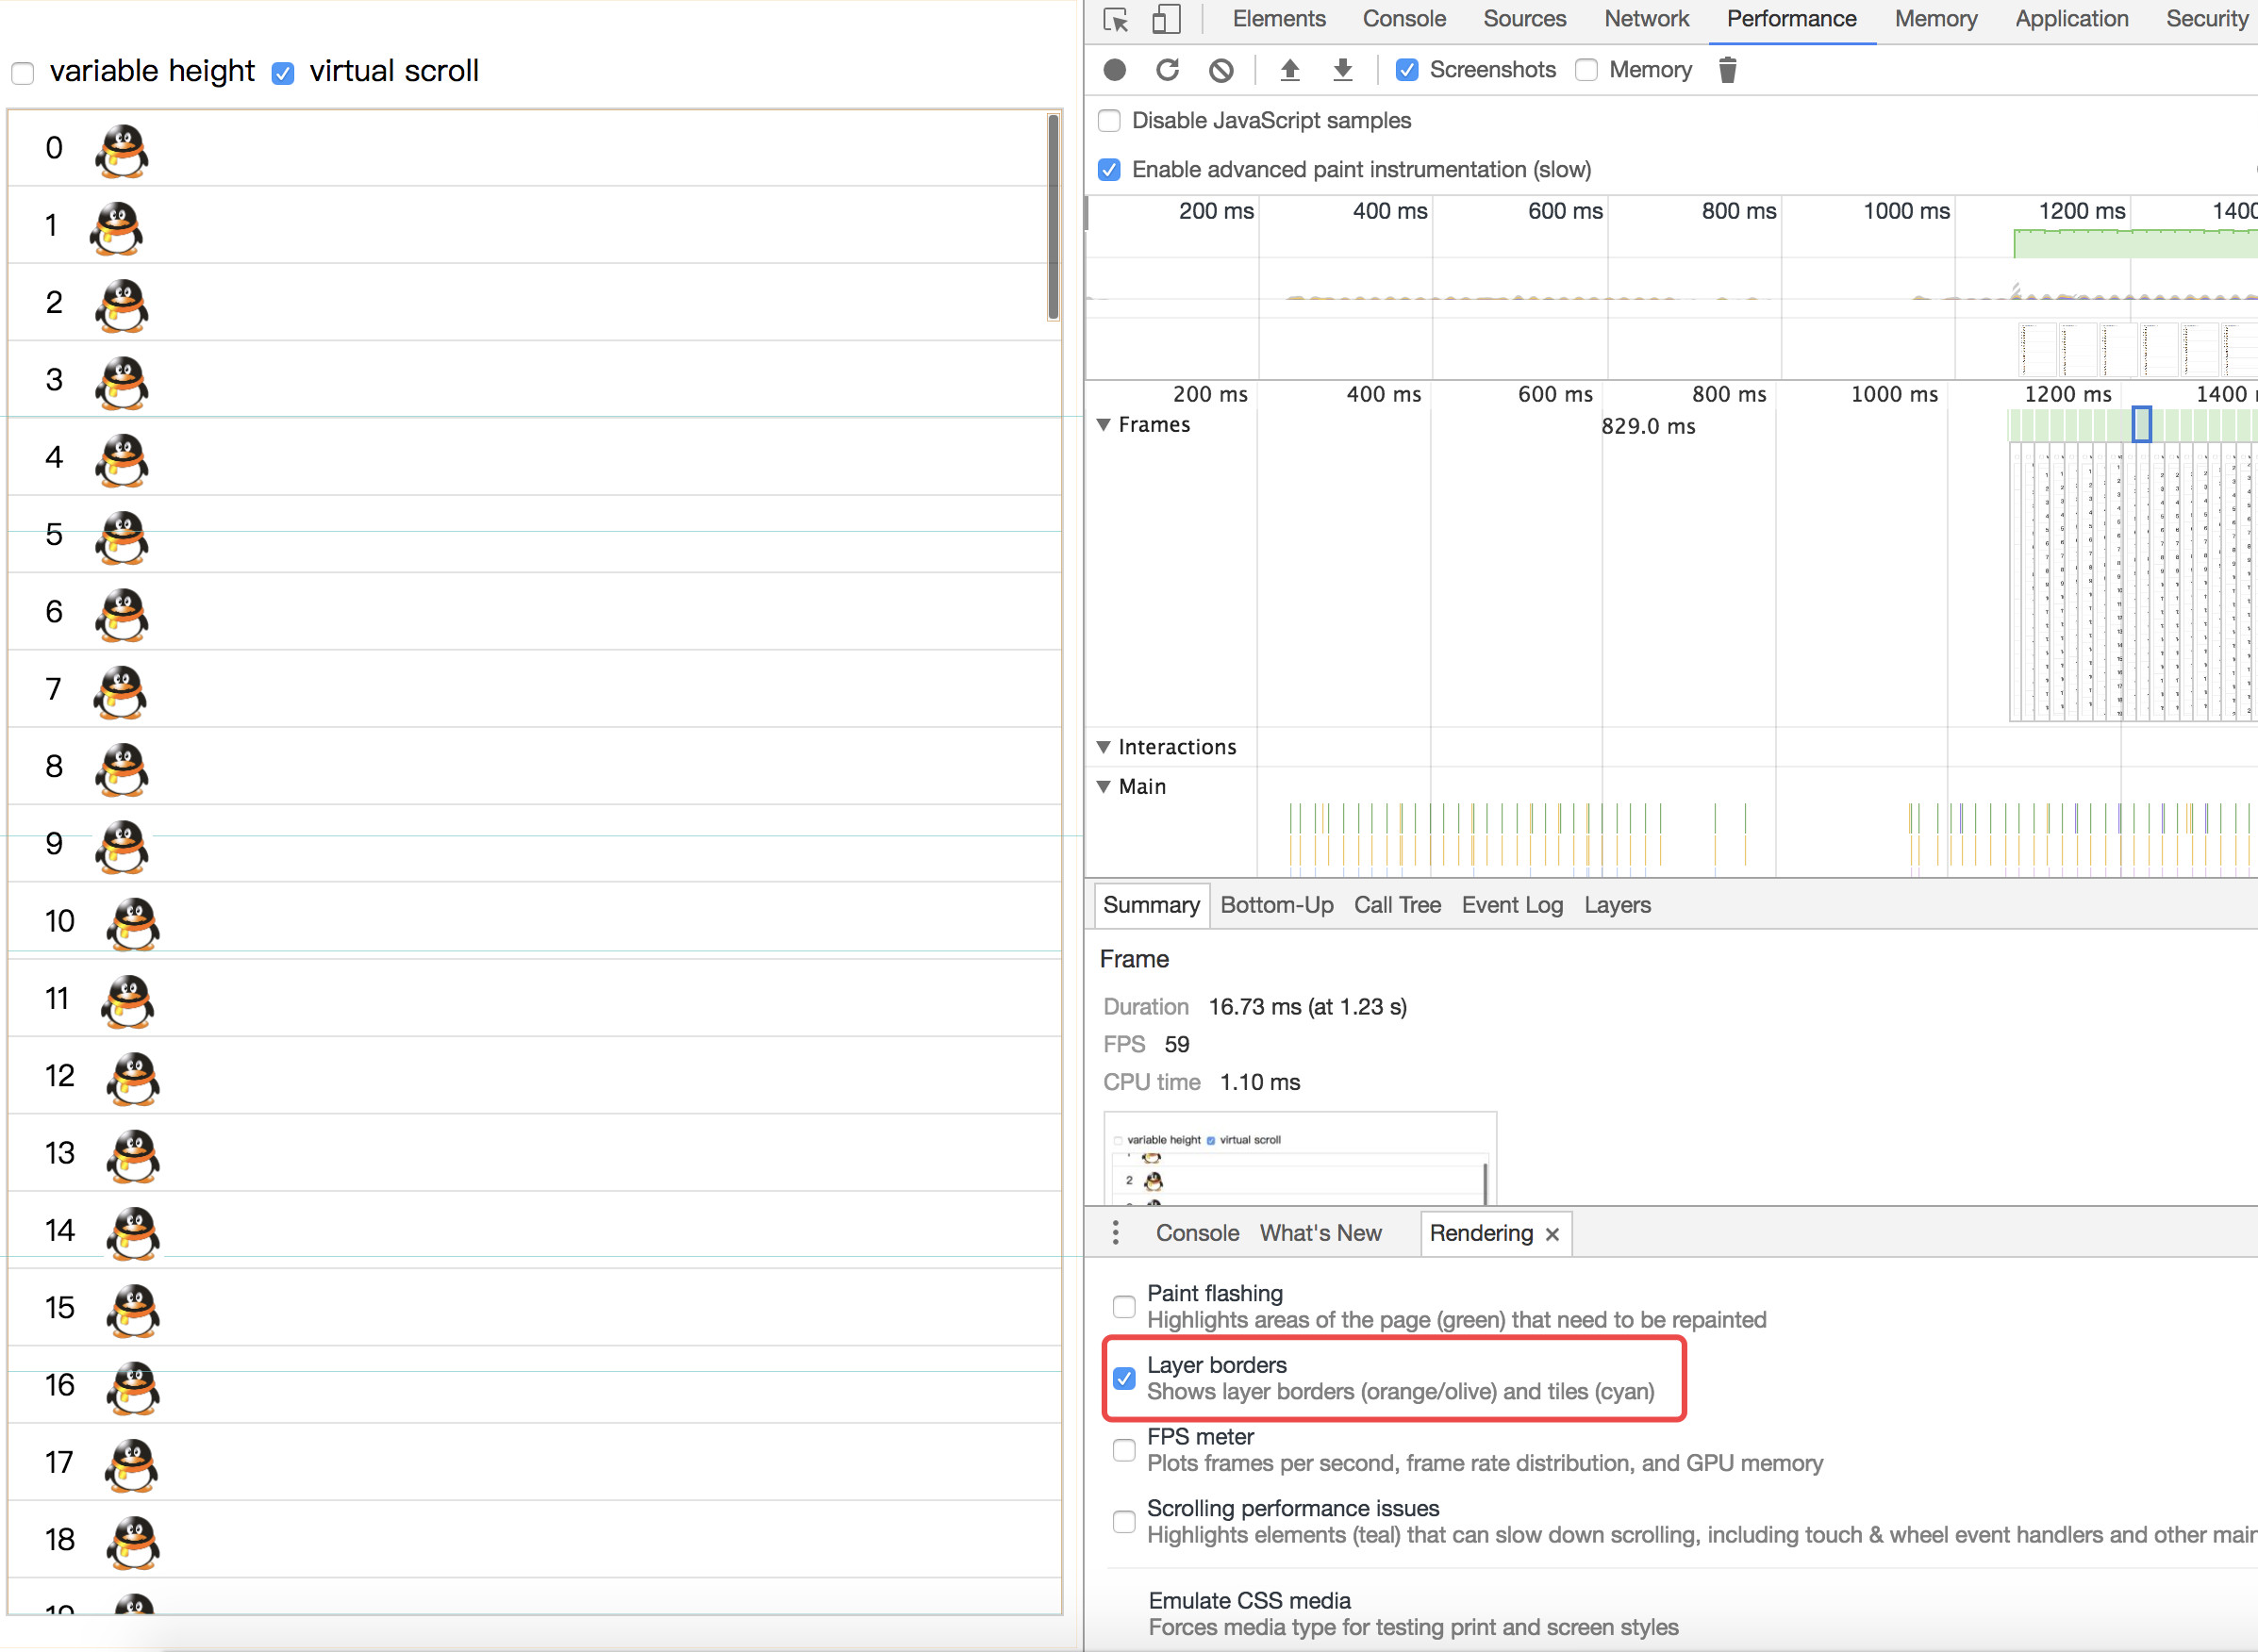The height and width of the screenshot is (1652, 2258).
Task: Switch to the Network tab
Action: (x=1646, y=19)
